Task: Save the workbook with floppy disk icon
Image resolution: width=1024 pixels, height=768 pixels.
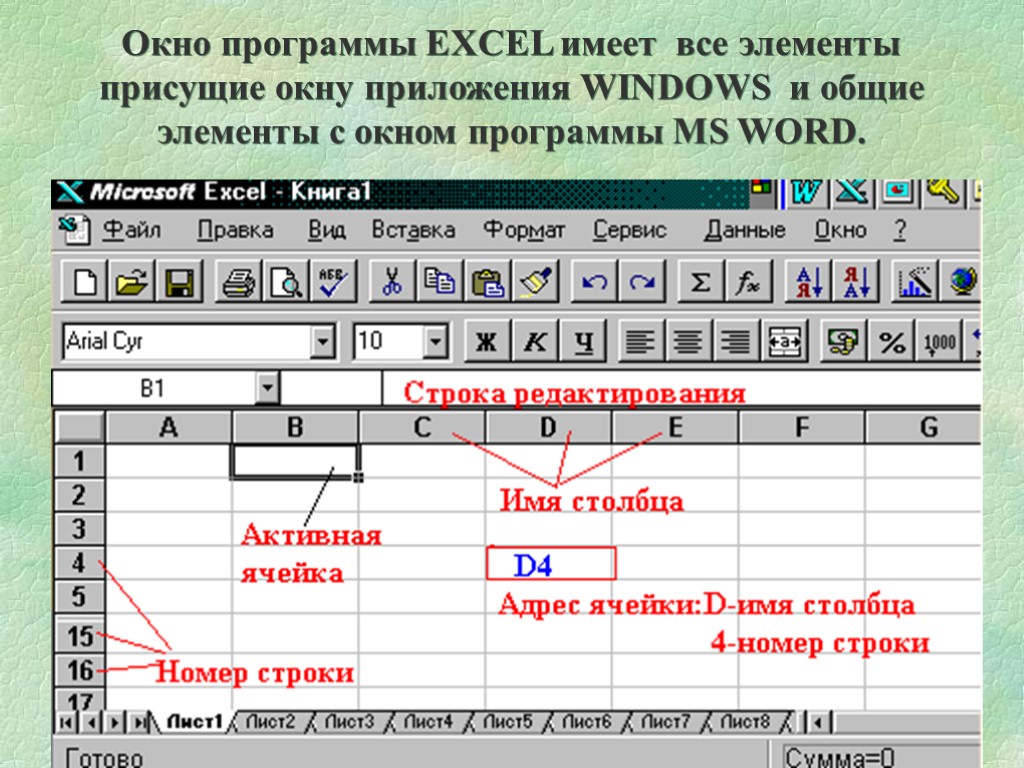Action: (x=179, y=281)
